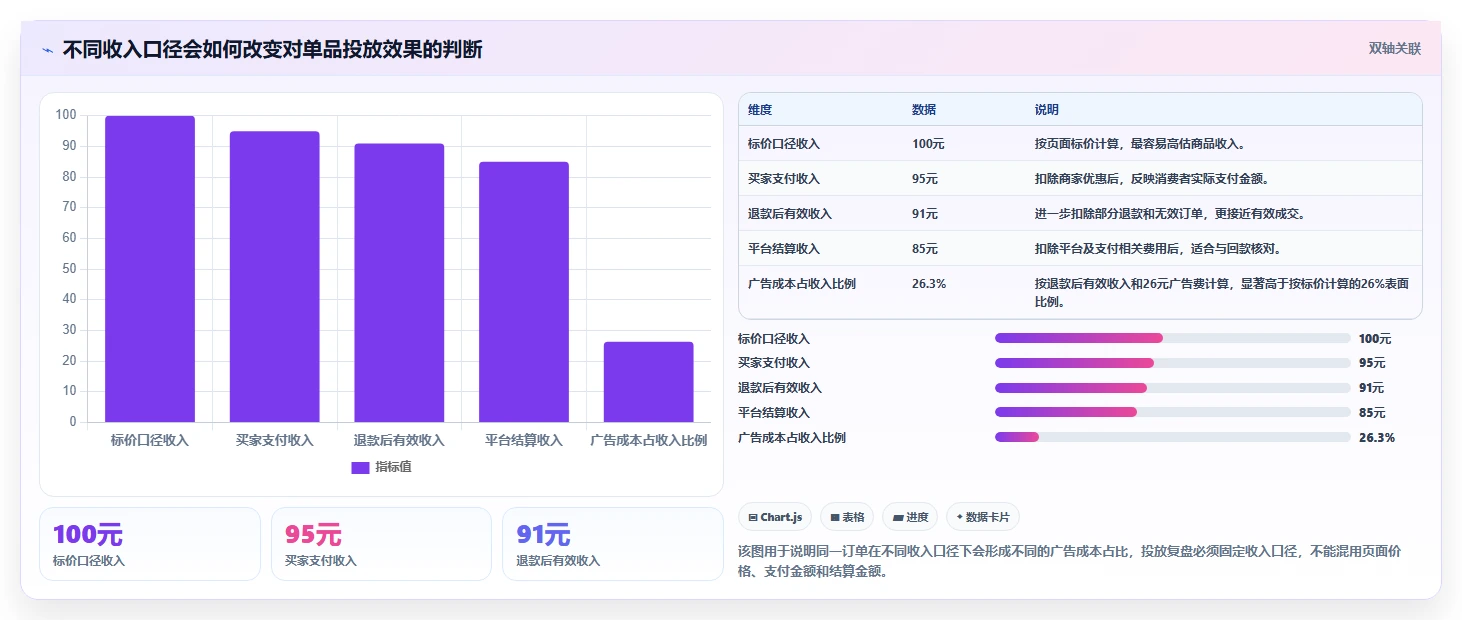Click the 维度 column header
This screenshot has height=620, width=1462.
pyautogui.click(x=760, y=110)
